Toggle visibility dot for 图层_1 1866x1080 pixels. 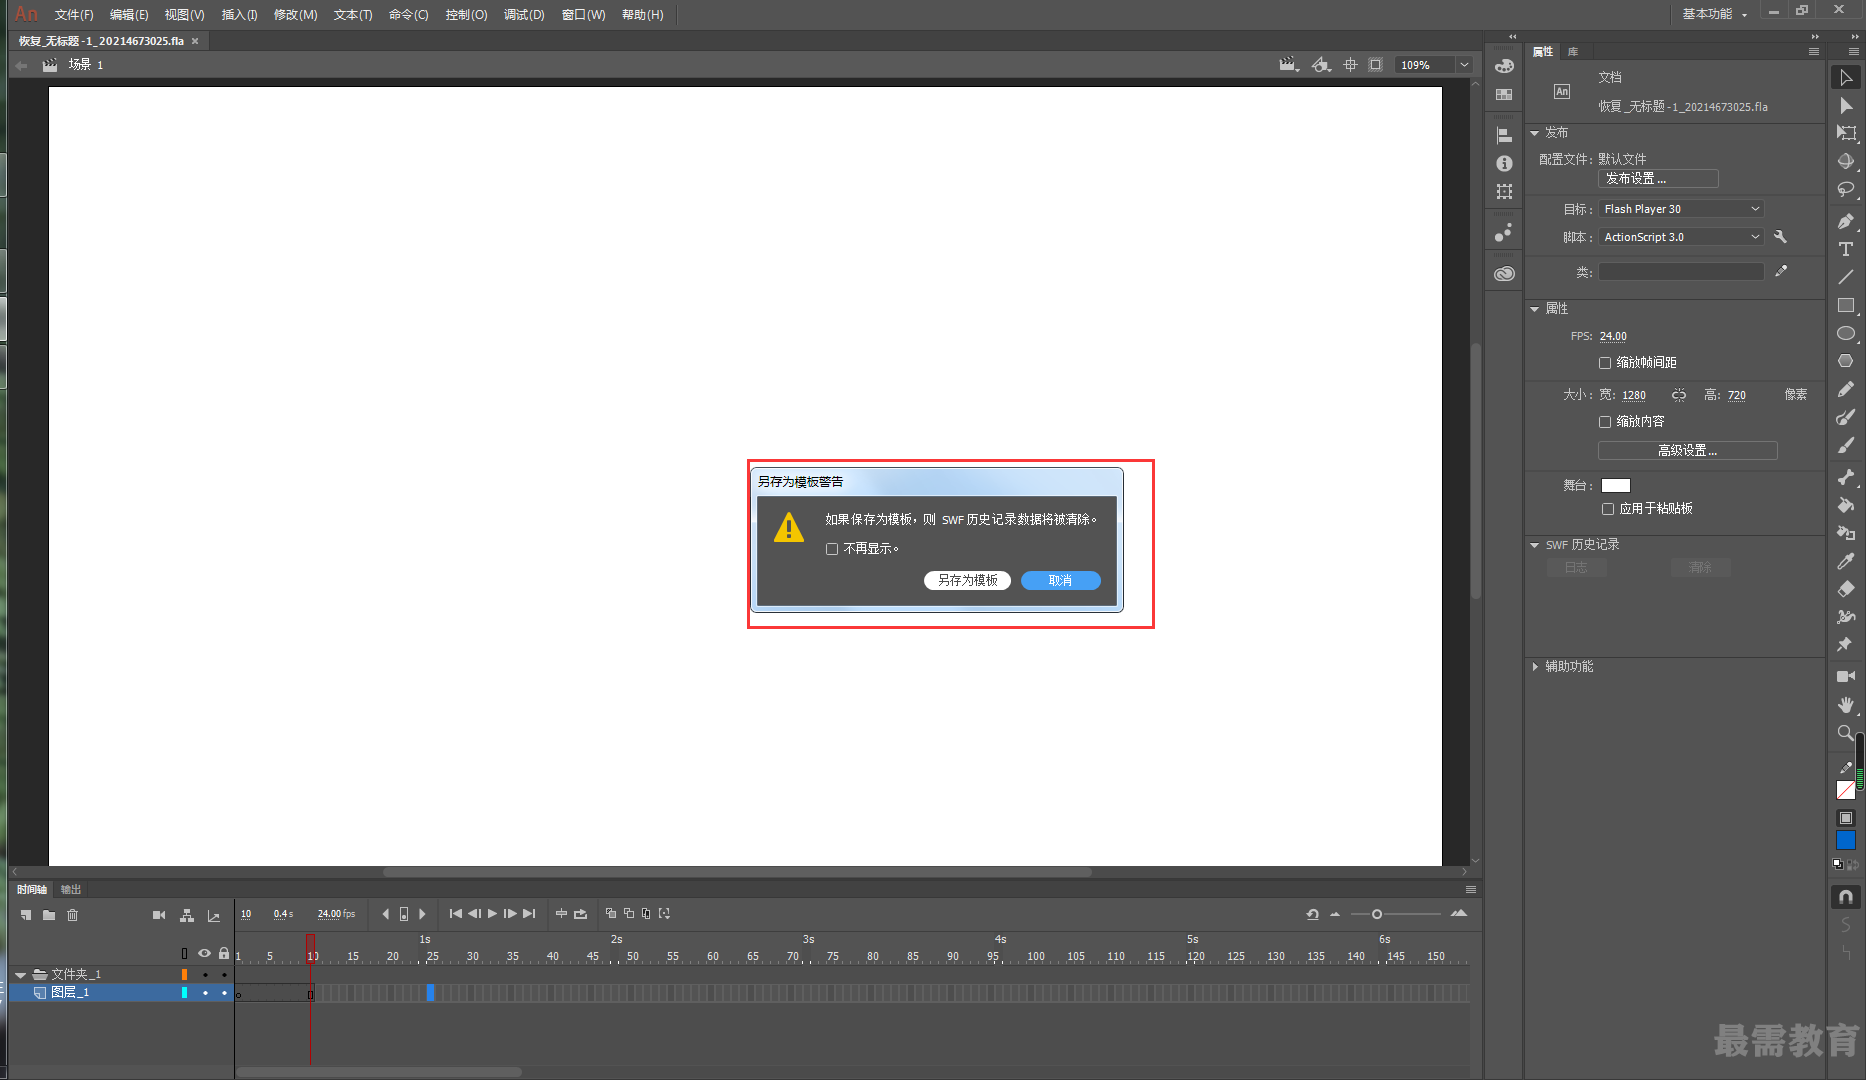pyautogui.click(x=205, y=993)
